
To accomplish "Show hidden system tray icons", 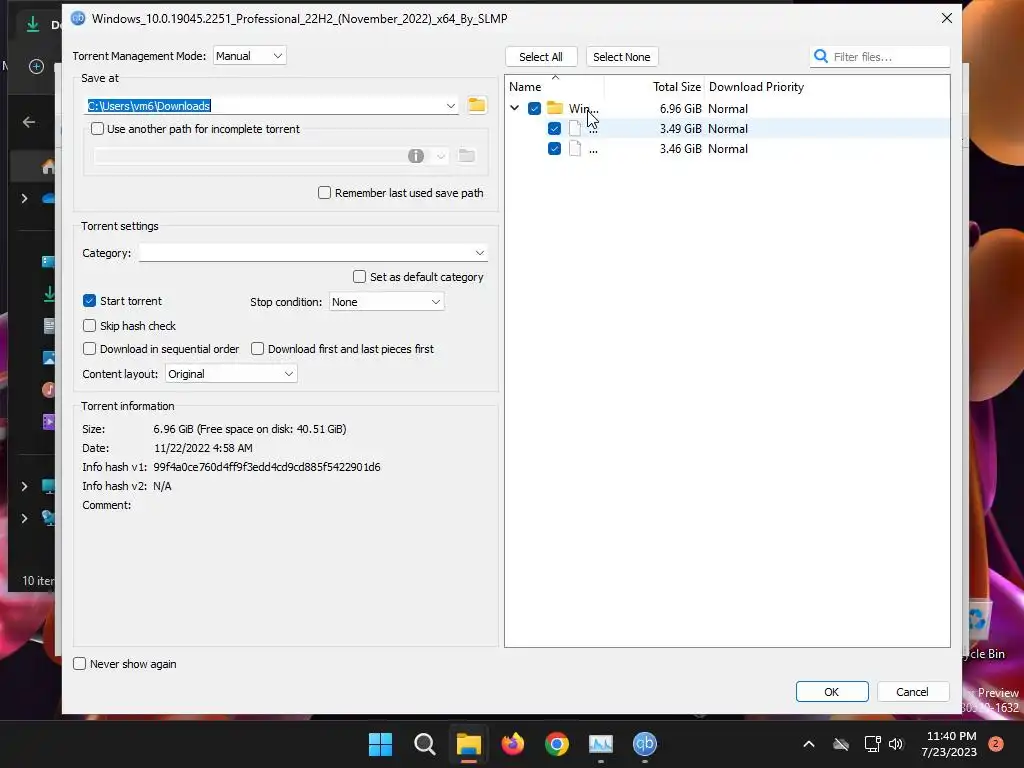I will (x=808, y=744).
